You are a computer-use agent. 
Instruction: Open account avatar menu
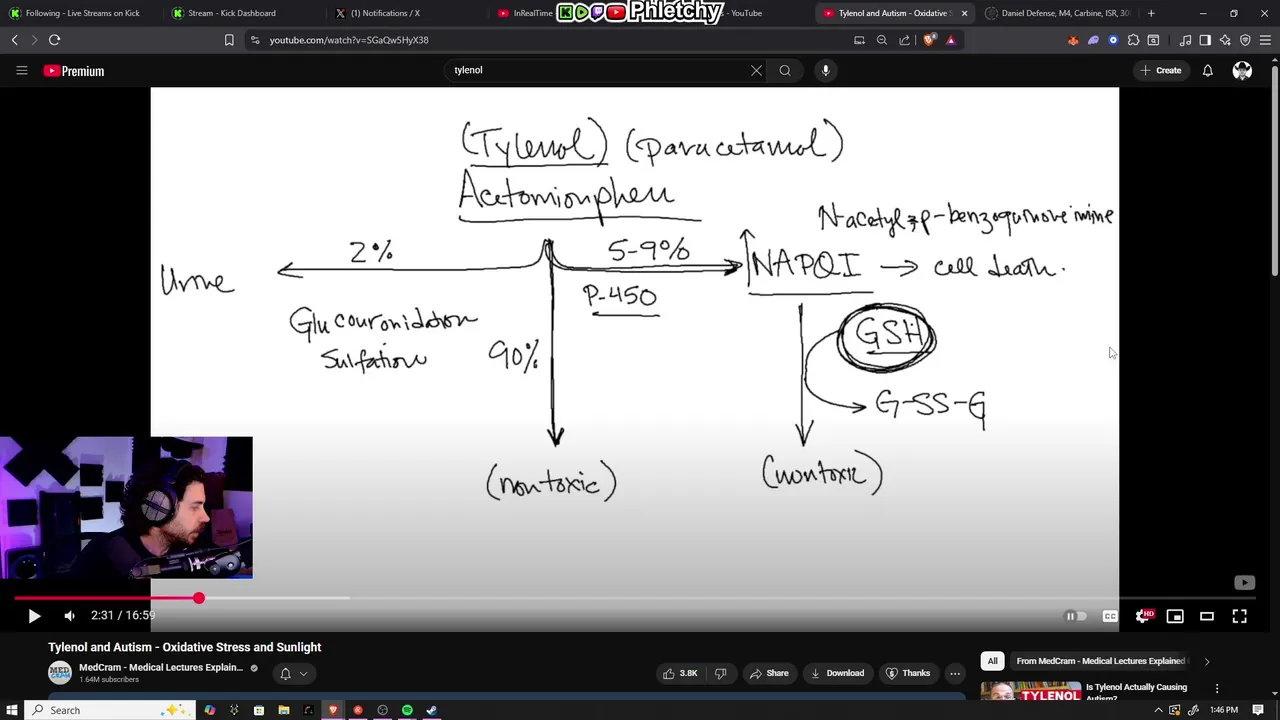[1242, 70]
